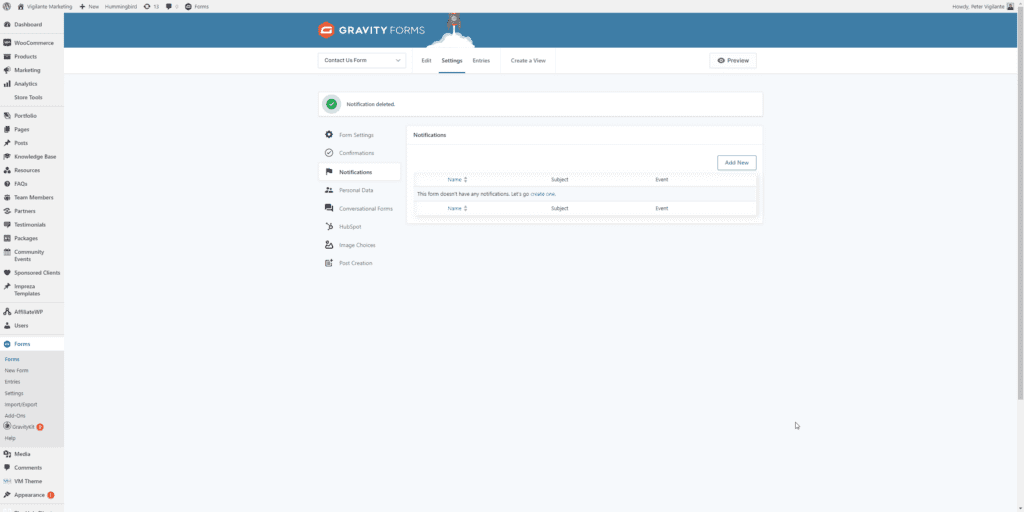This screenshot has width=1024, height=512.
Task: Click the comments bubble in admin bar
Action: [168, 6]
